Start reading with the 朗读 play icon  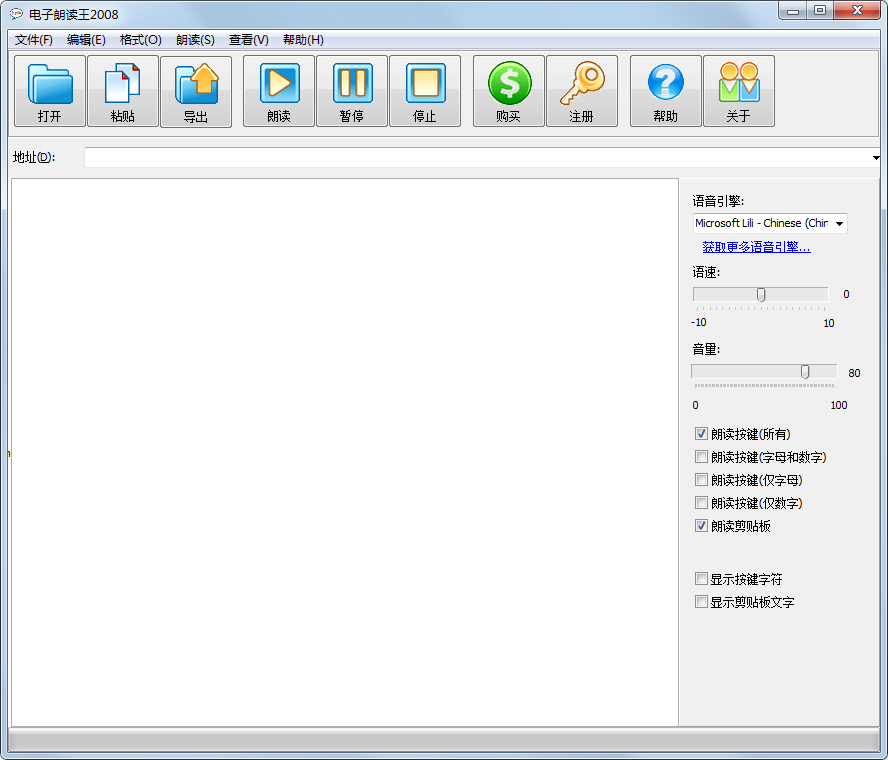(279, 84)
